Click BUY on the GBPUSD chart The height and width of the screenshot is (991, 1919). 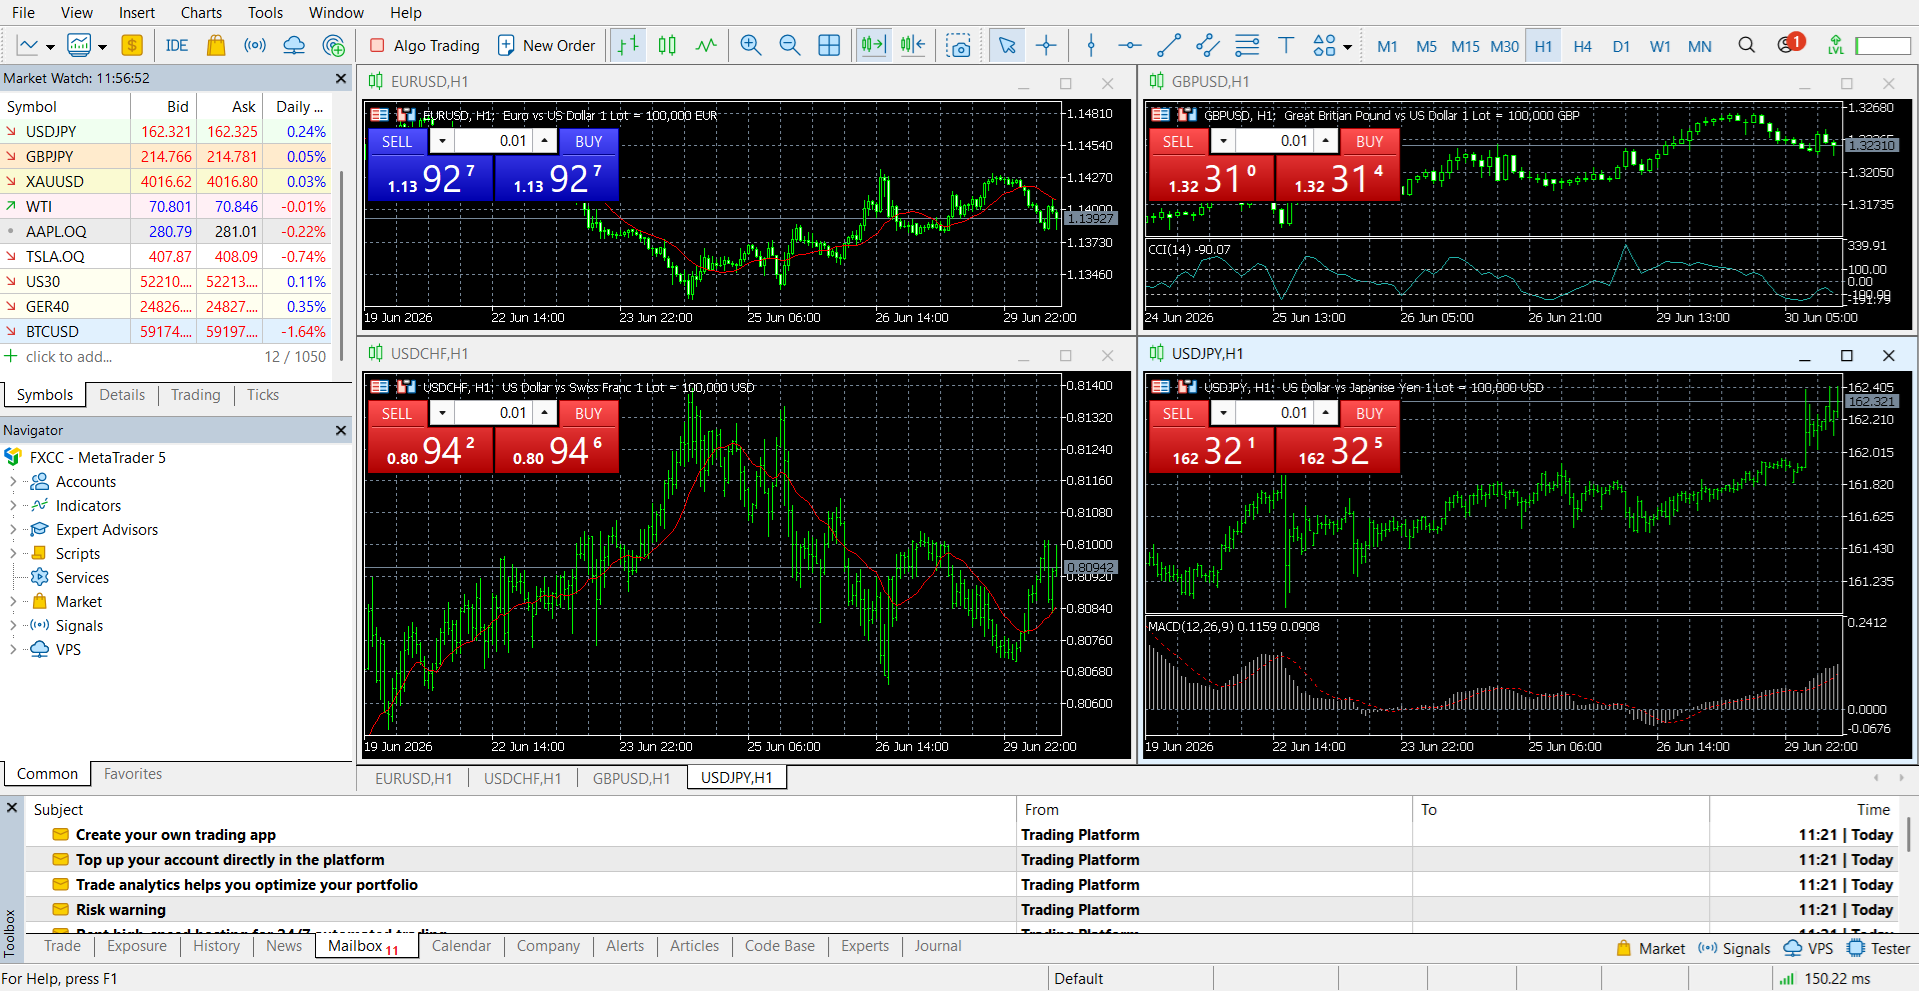(x=1370, y=142)
